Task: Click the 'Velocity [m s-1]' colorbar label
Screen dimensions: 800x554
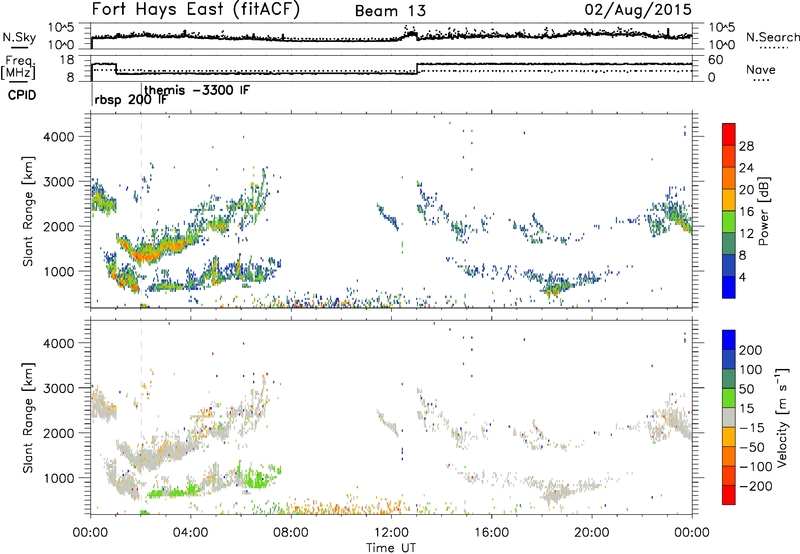Action: coord(782,417)
